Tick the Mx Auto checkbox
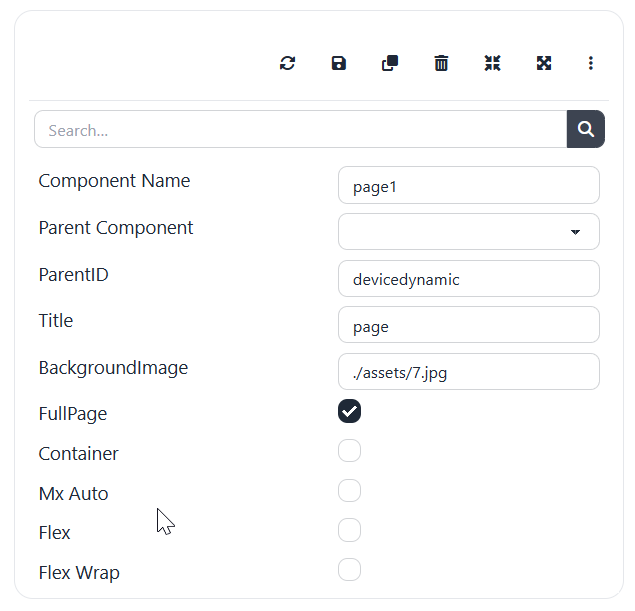The image size is (635, 611). tap(349, 491)
